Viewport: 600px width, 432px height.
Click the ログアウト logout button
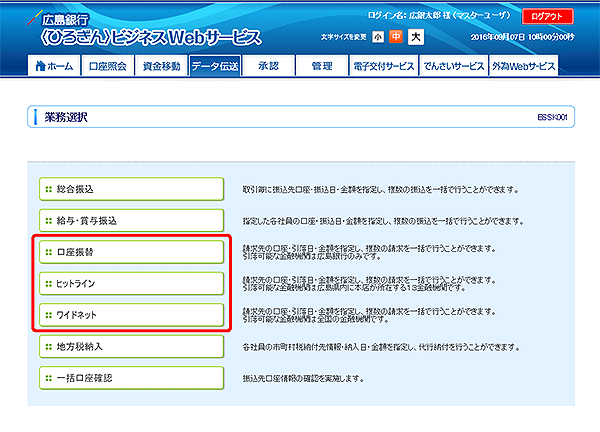coord(548,16)
